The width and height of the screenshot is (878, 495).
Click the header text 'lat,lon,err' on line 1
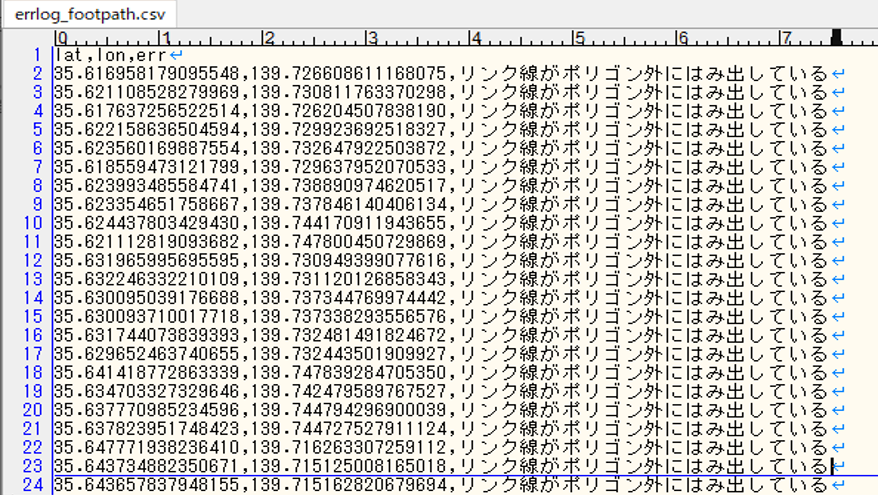(110, 55)
